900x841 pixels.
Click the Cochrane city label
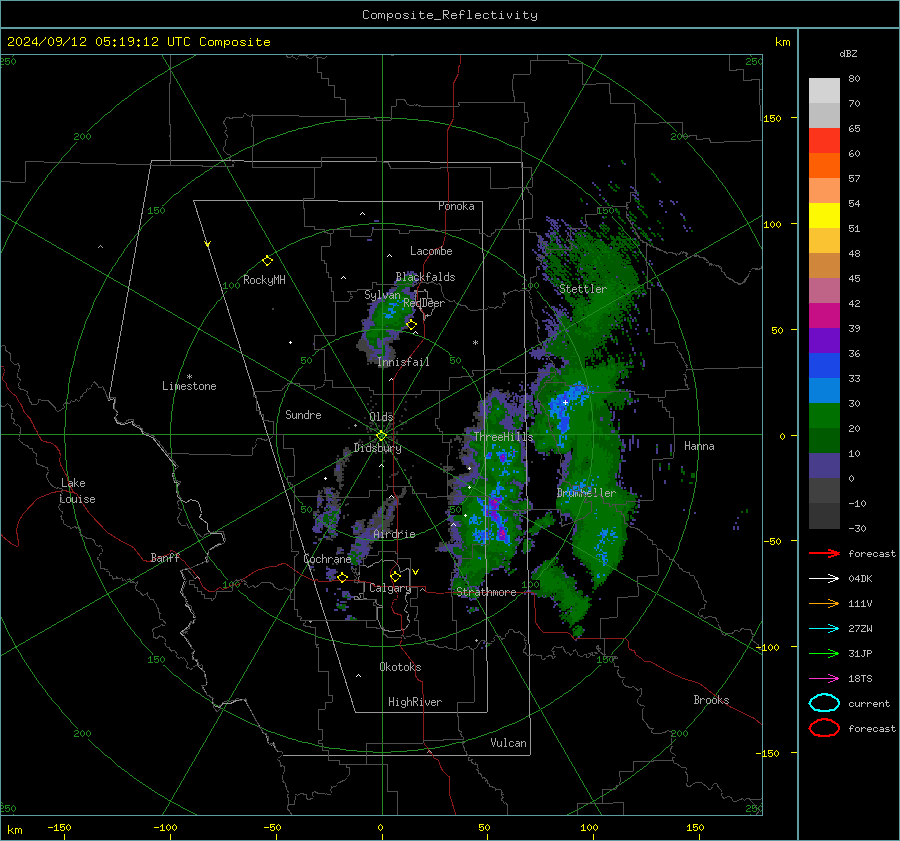click(327, 559)
